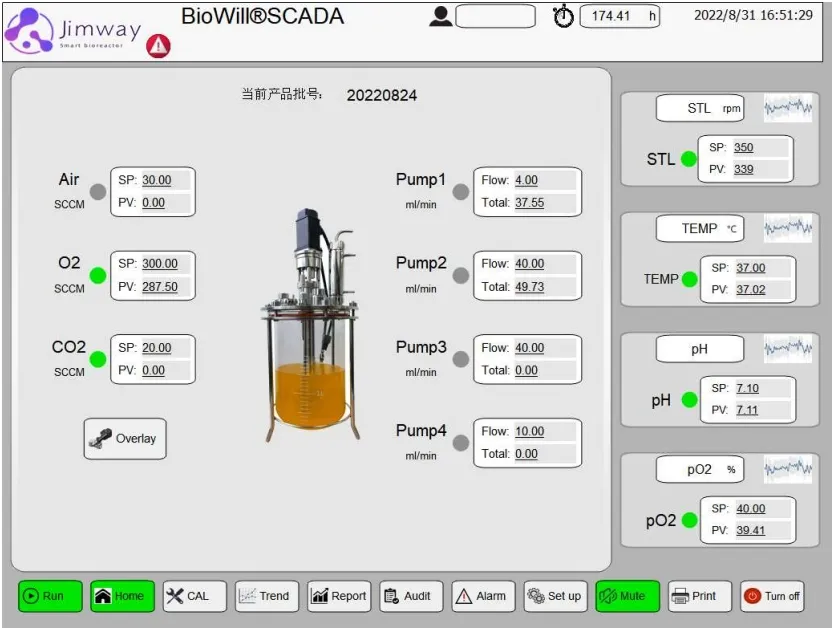Click the Turn off button

pos(771,596)
